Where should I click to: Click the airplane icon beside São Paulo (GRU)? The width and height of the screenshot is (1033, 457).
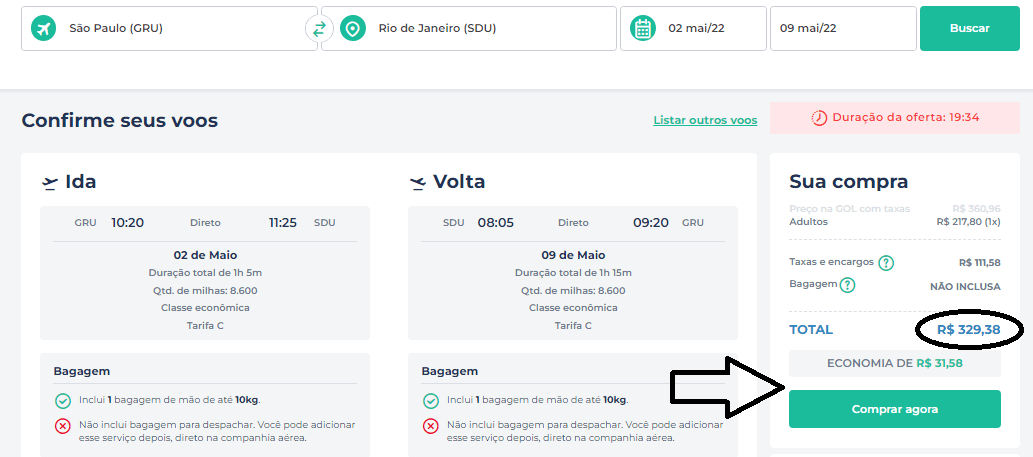[43, 28]
